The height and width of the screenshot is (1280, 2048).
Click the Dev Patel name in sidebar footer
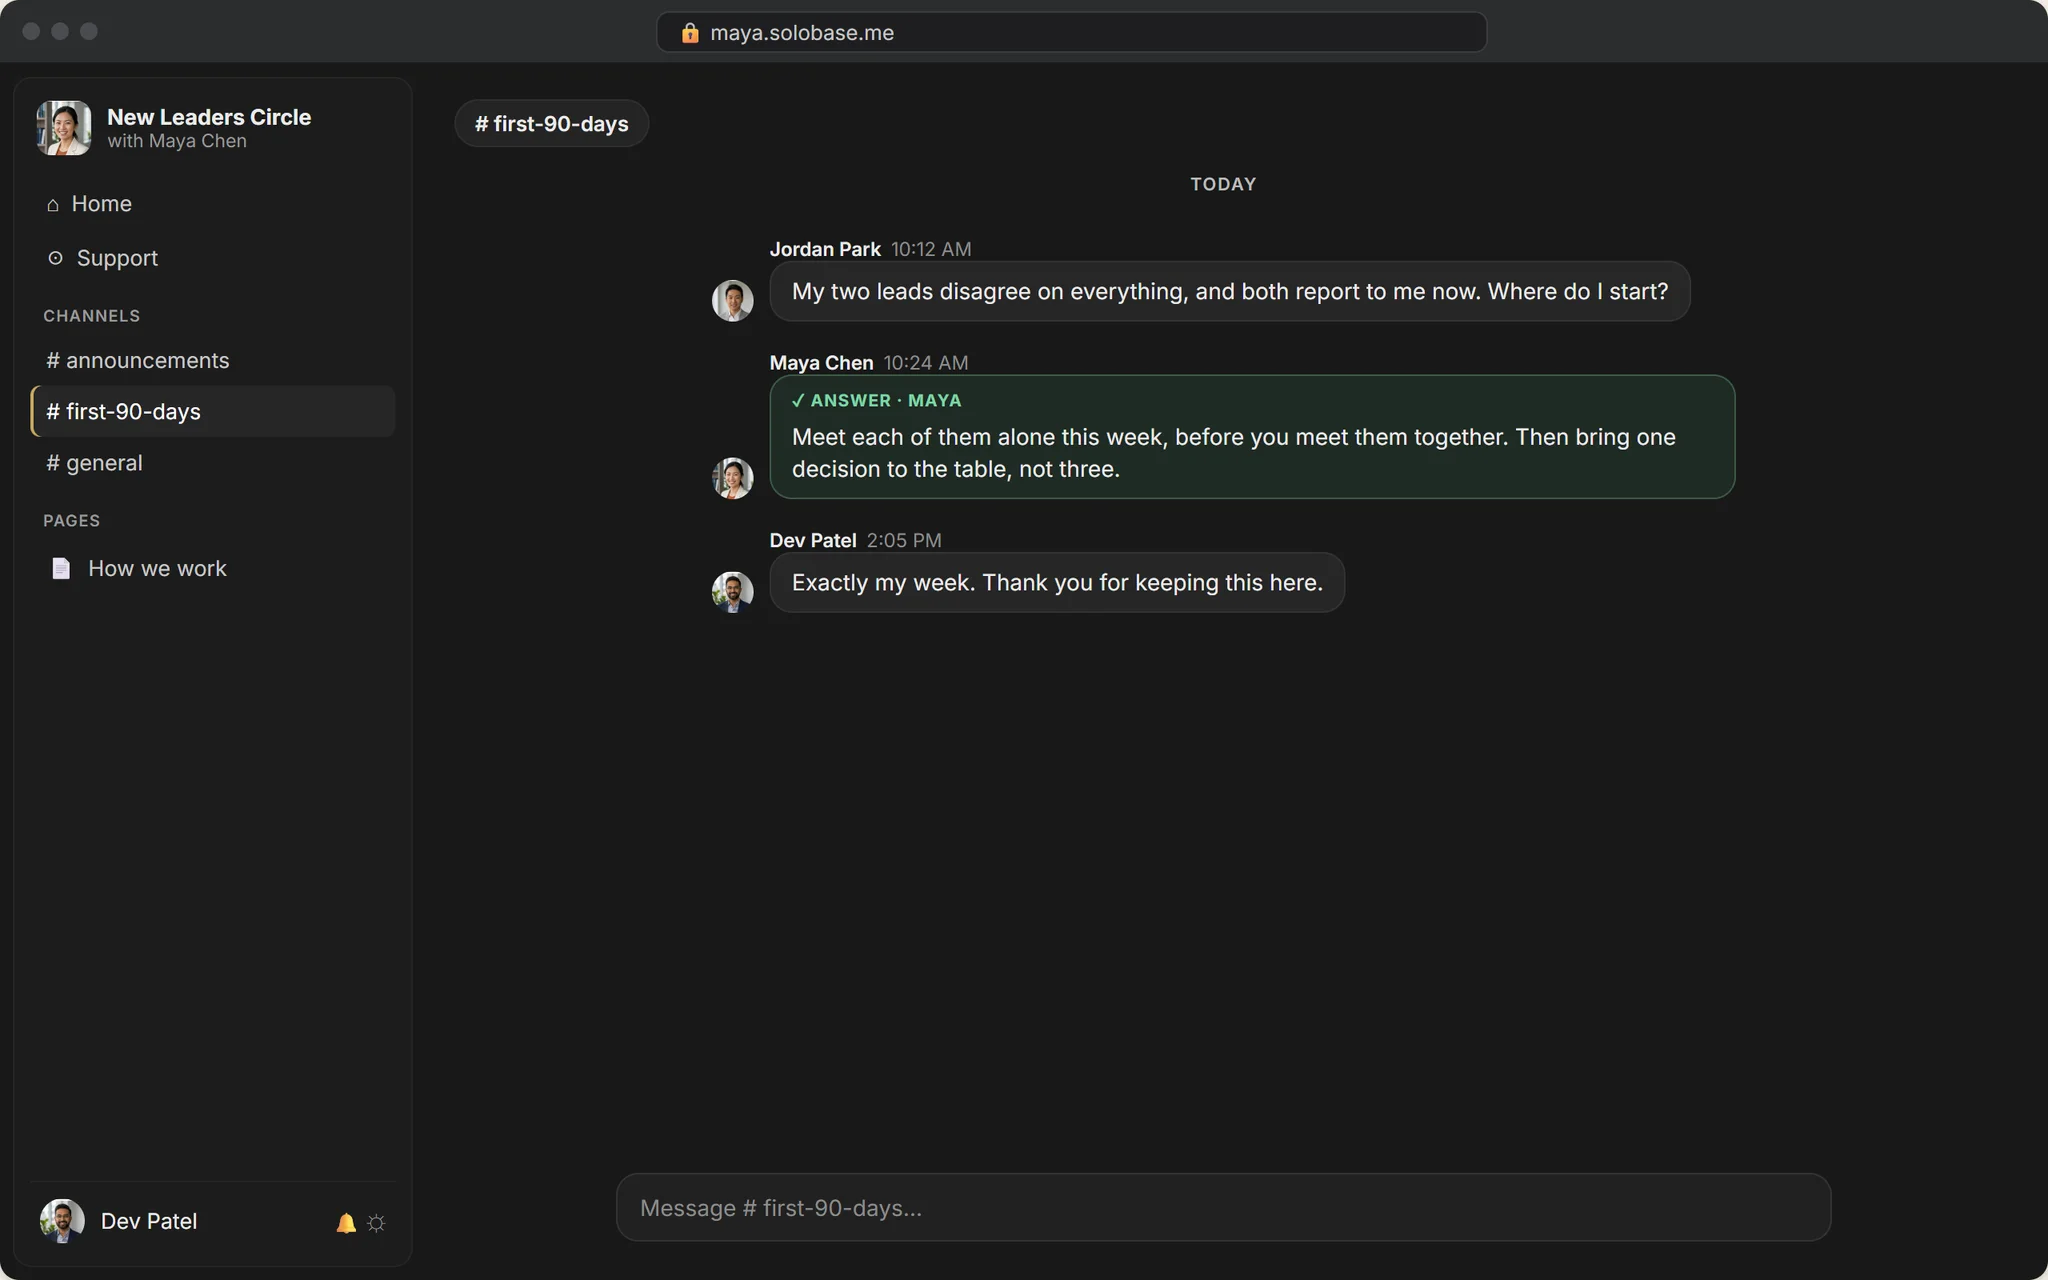[149, 1221]
